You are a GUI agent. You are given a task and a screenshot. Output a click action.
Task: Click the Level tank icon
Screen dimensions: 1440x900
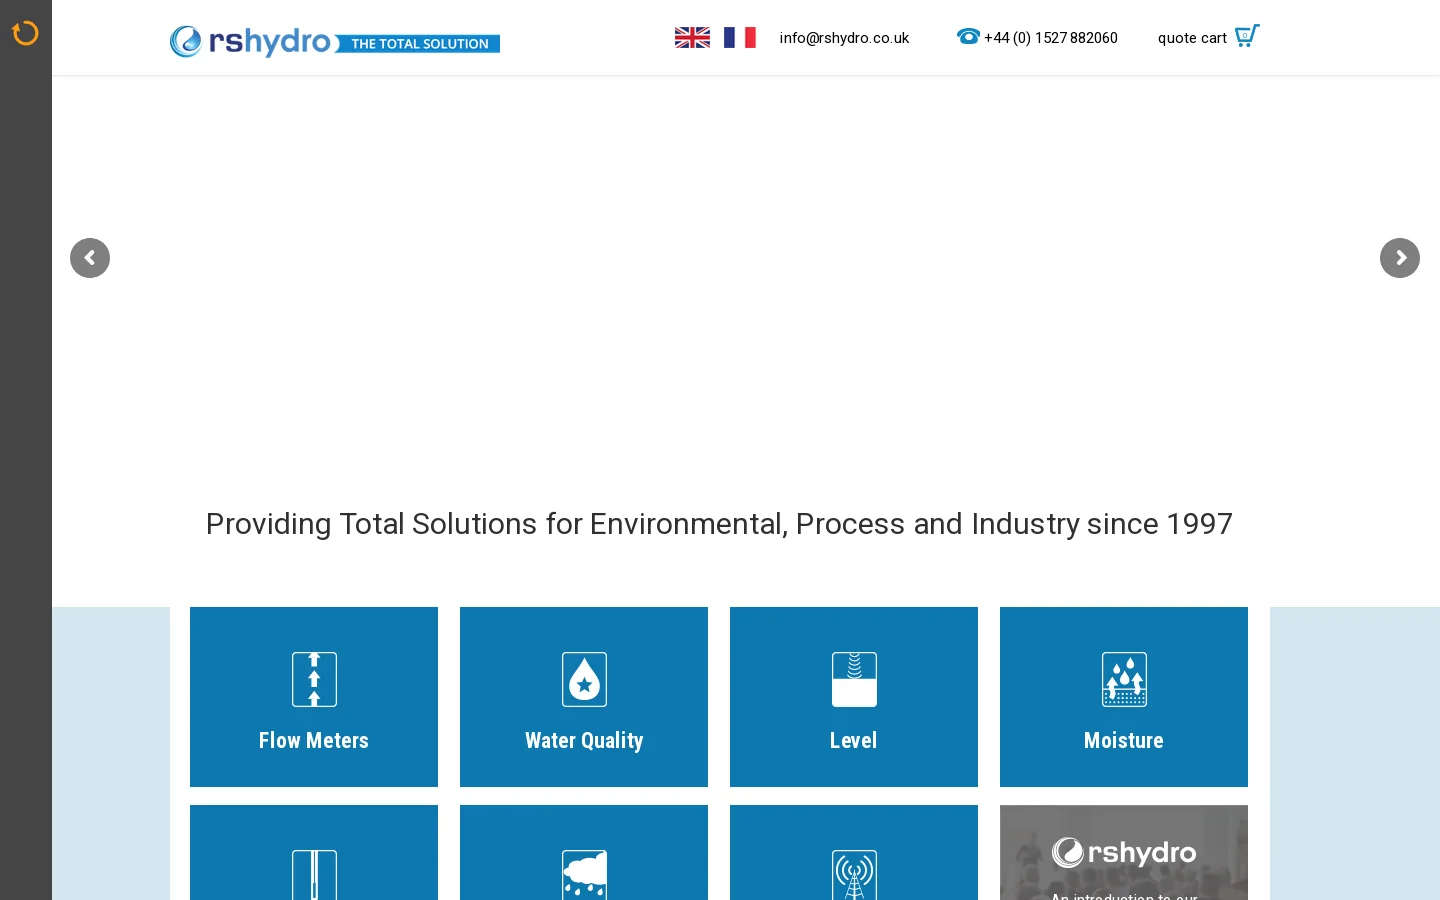coord(854,679)
